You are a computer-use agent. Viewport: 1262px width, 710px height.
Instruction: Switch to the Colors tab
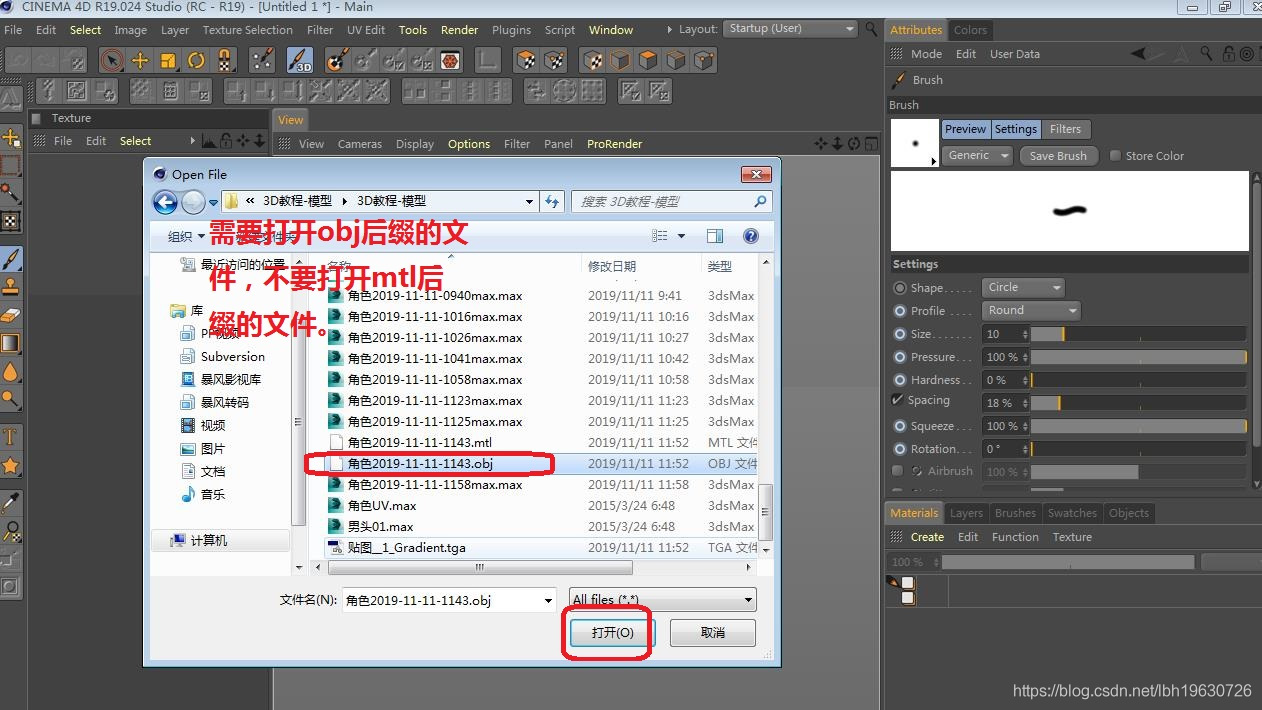coord(970,30)
